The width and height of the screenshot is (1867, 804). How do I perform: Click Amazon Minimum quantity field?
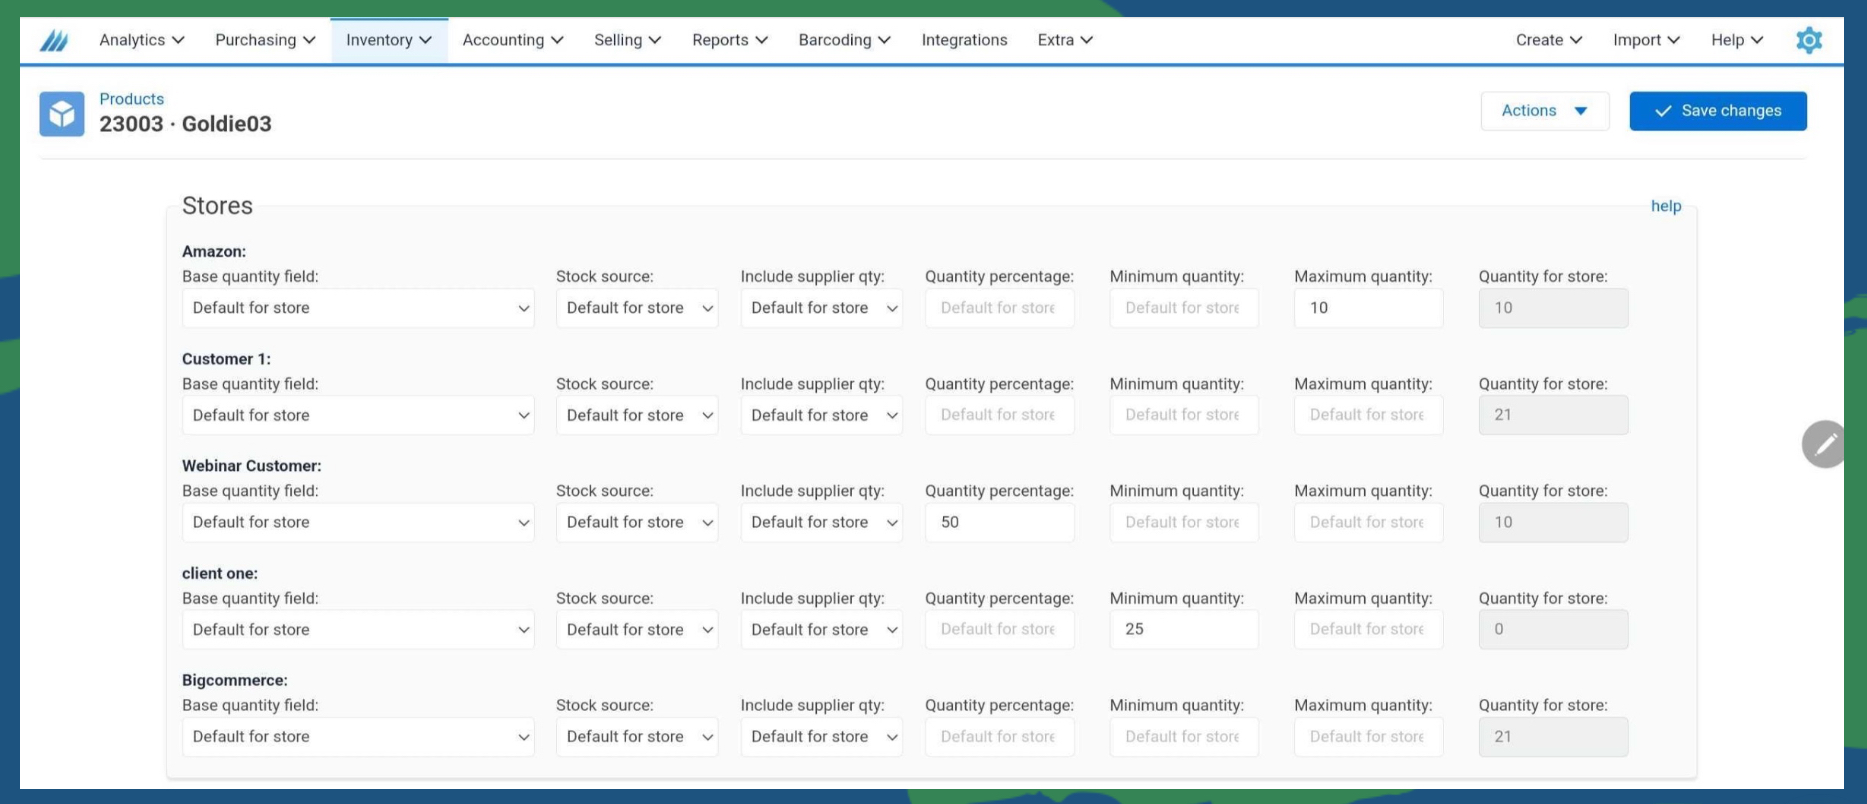1184,308
